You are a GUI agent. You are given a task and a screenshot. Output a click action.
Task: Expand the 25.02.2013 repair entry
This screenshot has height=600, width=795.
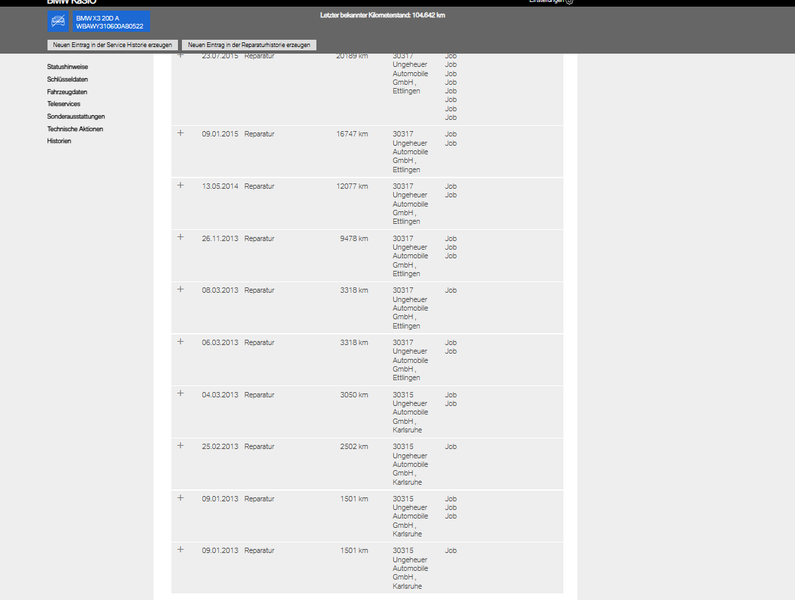coord(180,446)
